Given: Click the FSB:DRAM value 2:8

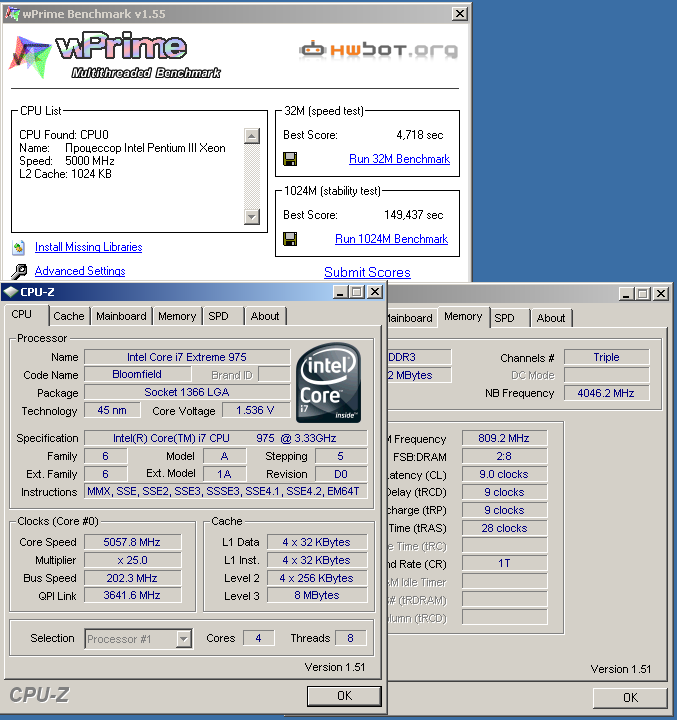Looking at the screenshot, I should (504, 456).
